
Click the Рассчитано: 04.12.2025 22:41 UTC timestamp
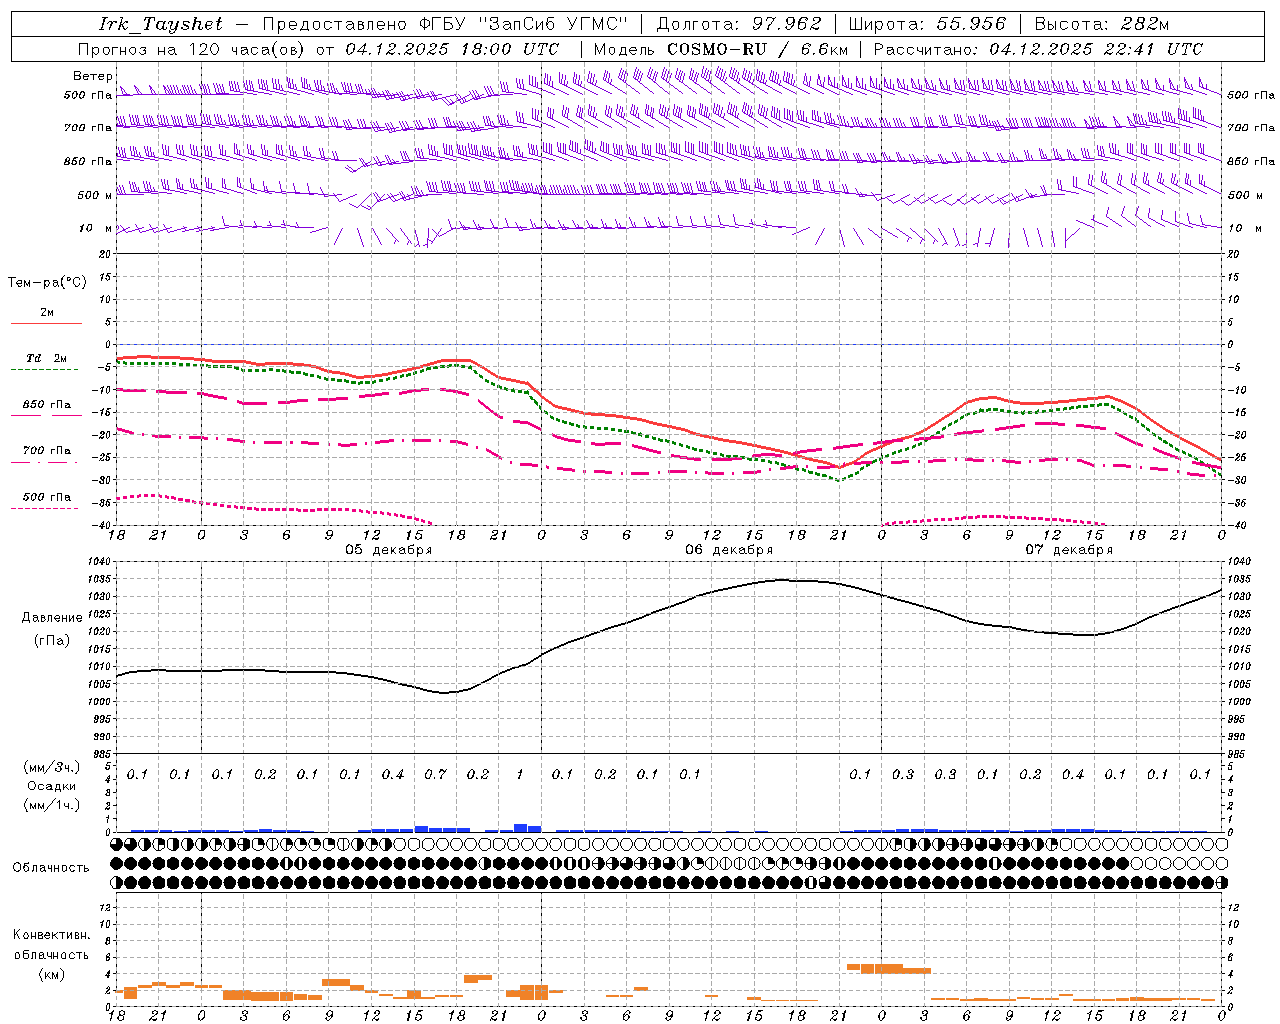(1038, 49)
